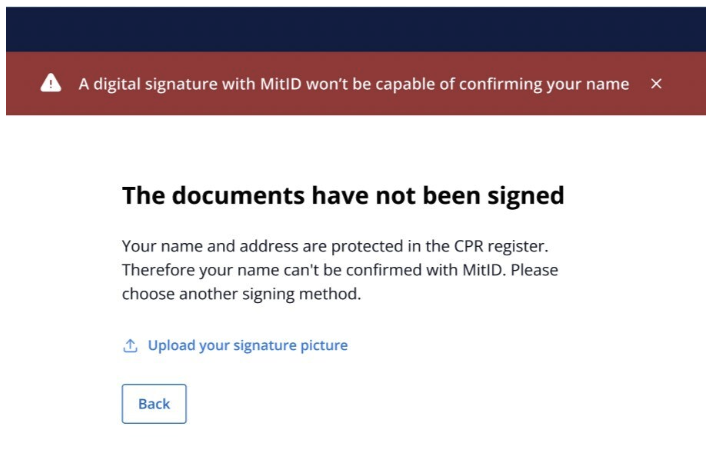Image resolution: width=714 pixels, height=464 pixels.
Task: Click the warning triangle icon in alert
Action: 51,83
